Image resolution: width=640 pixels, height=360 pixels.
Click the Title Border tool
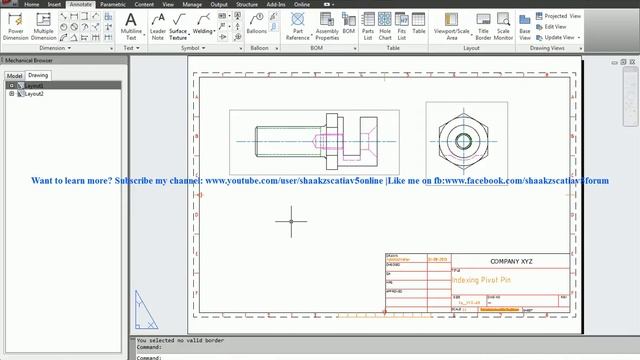coord(483,27)
